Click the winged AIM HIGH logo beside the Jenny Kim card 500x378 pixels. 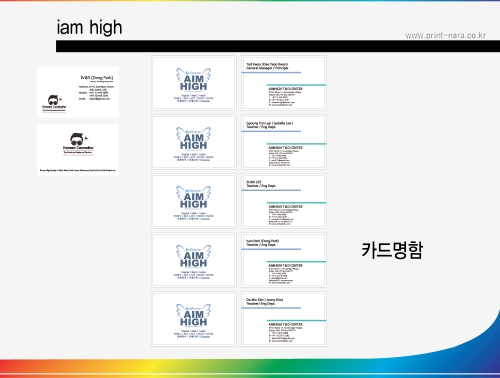[194, 315]
